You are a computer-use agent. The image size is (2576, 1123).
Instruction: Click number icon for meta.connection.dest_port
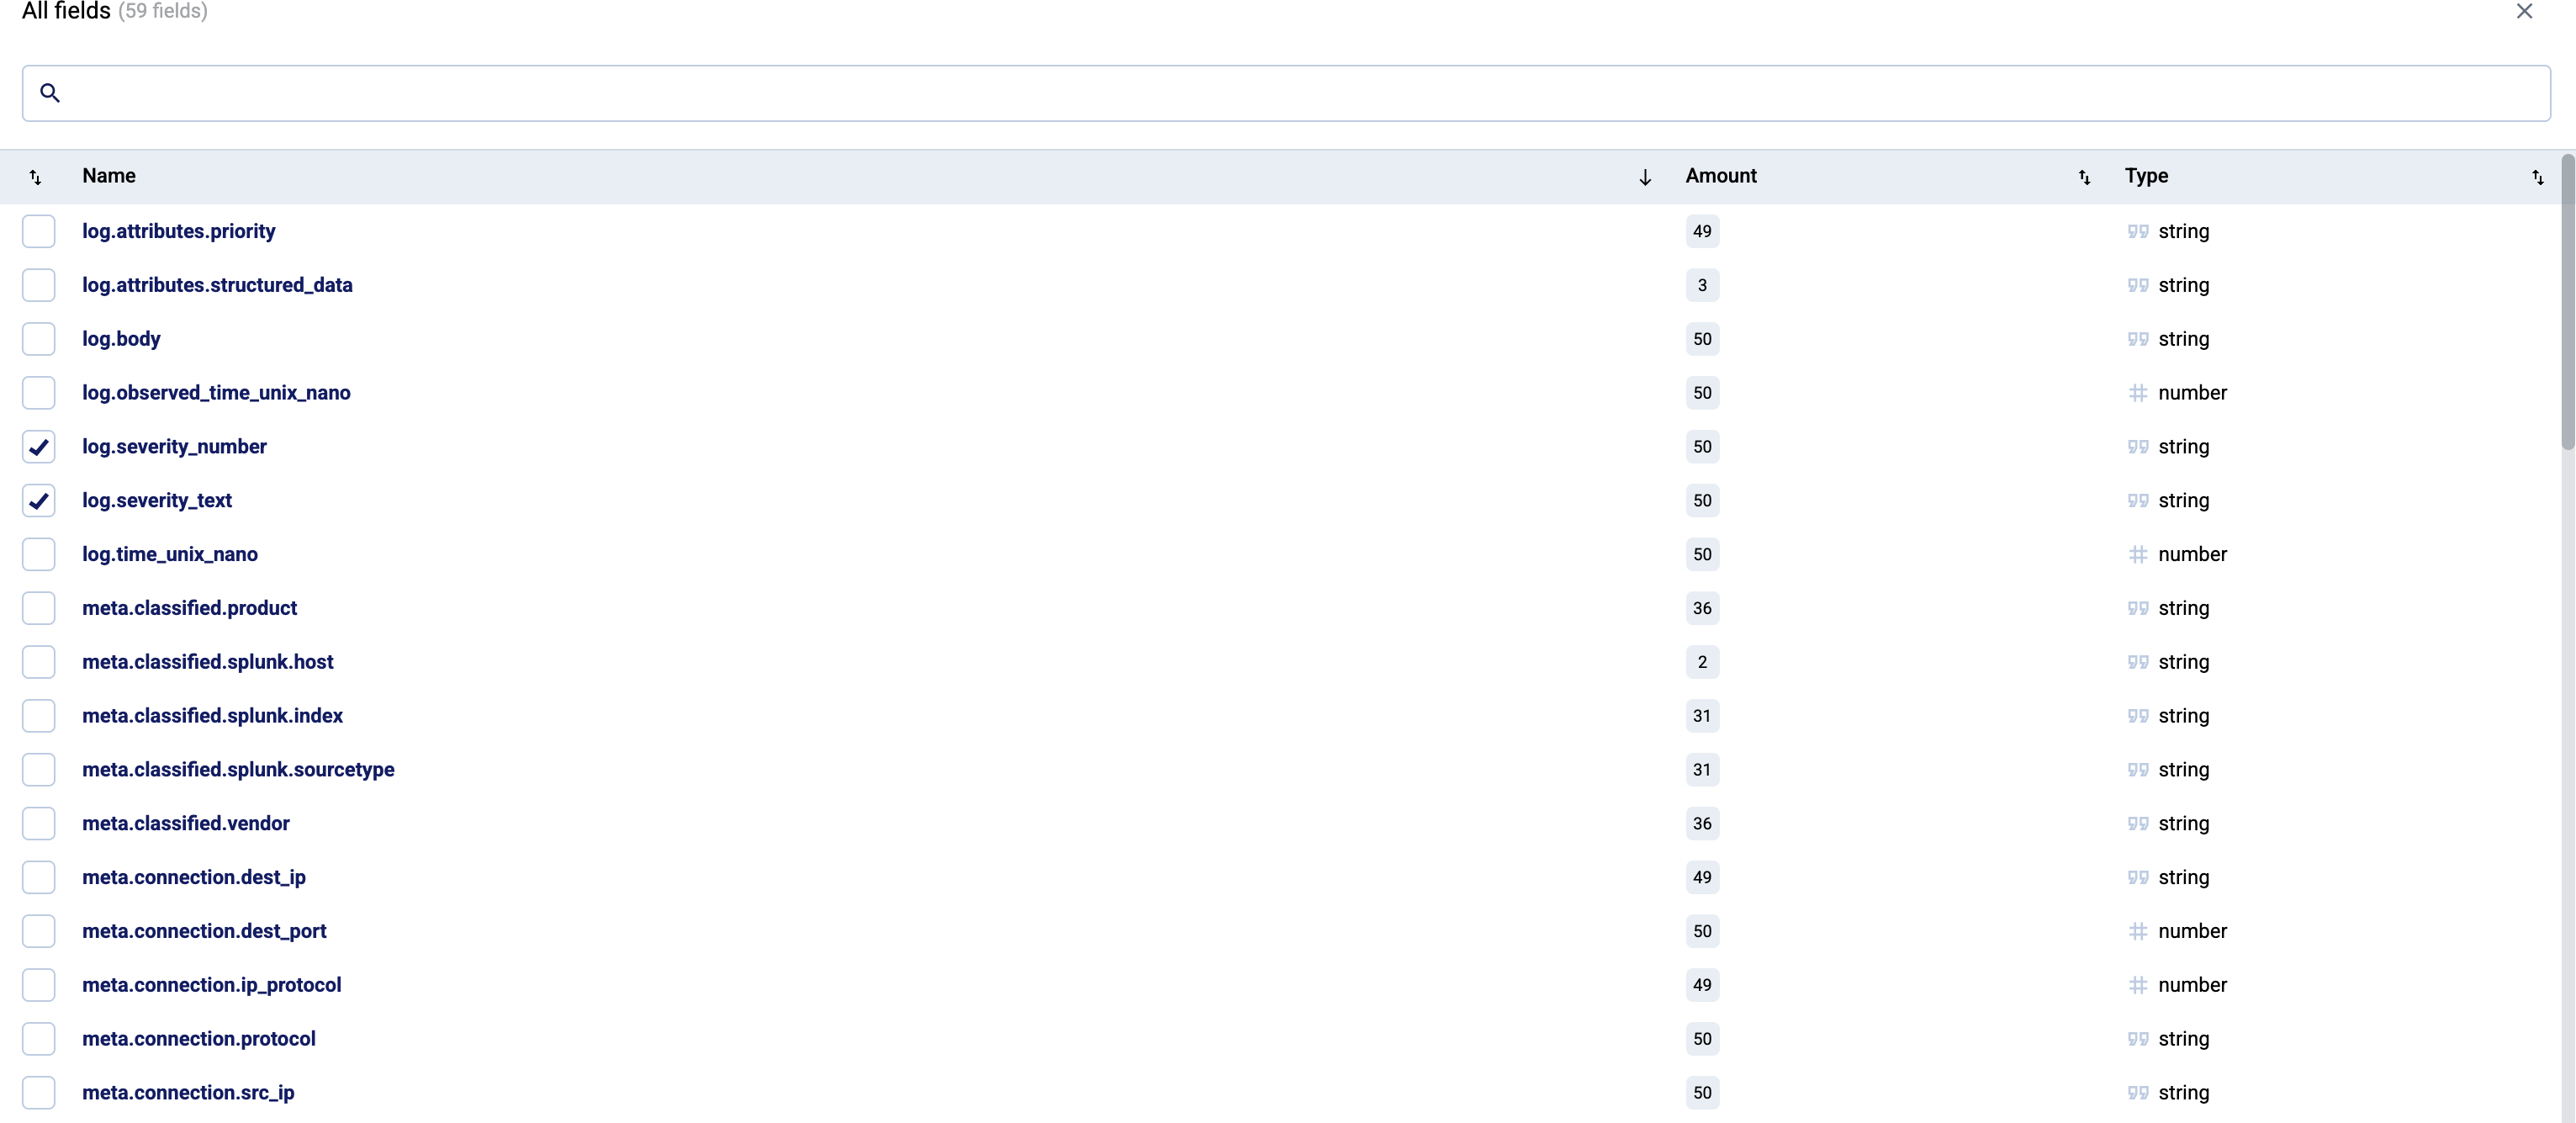point(2138,931)
